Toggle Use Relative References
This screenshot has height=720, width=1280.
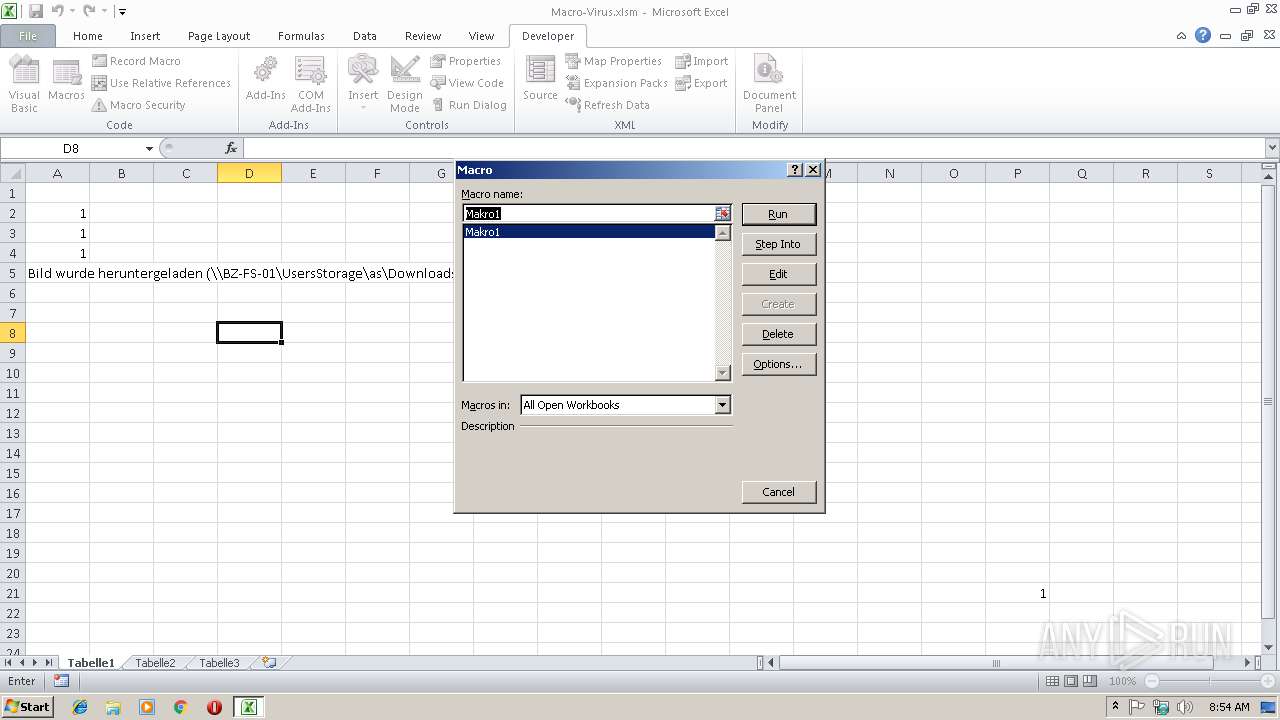pos(161,83)
